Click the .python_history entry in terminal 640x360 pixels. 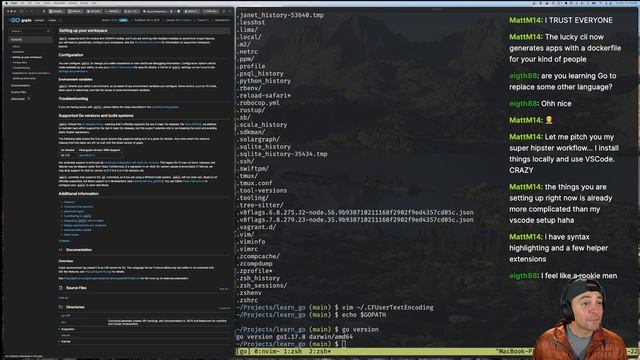click(263, 81)
